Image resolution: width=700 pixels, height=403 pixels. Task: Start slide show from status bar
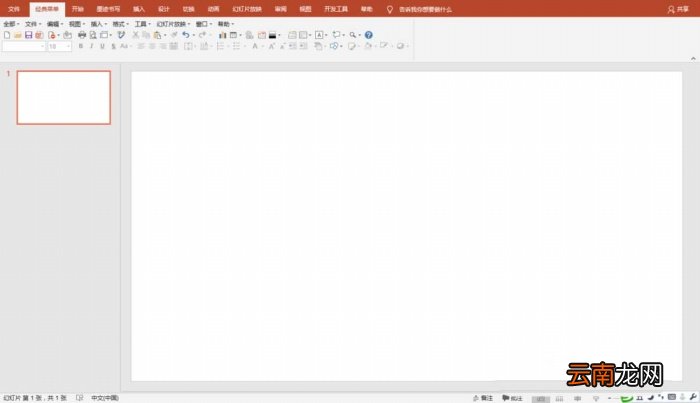point(596,398)
